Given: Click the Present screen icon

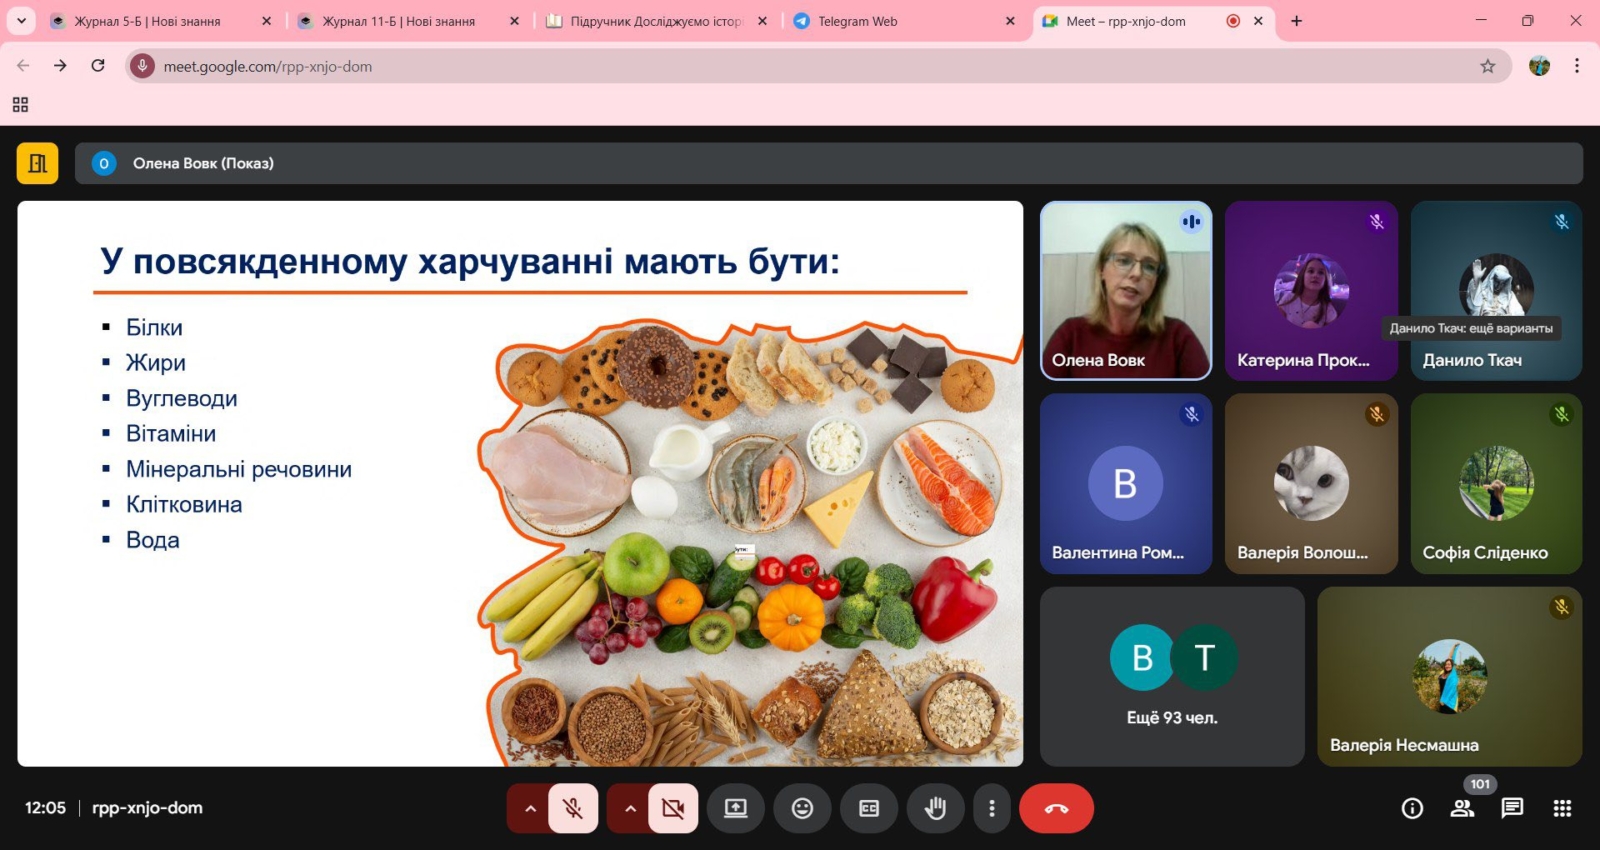Looking at the screenshot, I should 736,808.
